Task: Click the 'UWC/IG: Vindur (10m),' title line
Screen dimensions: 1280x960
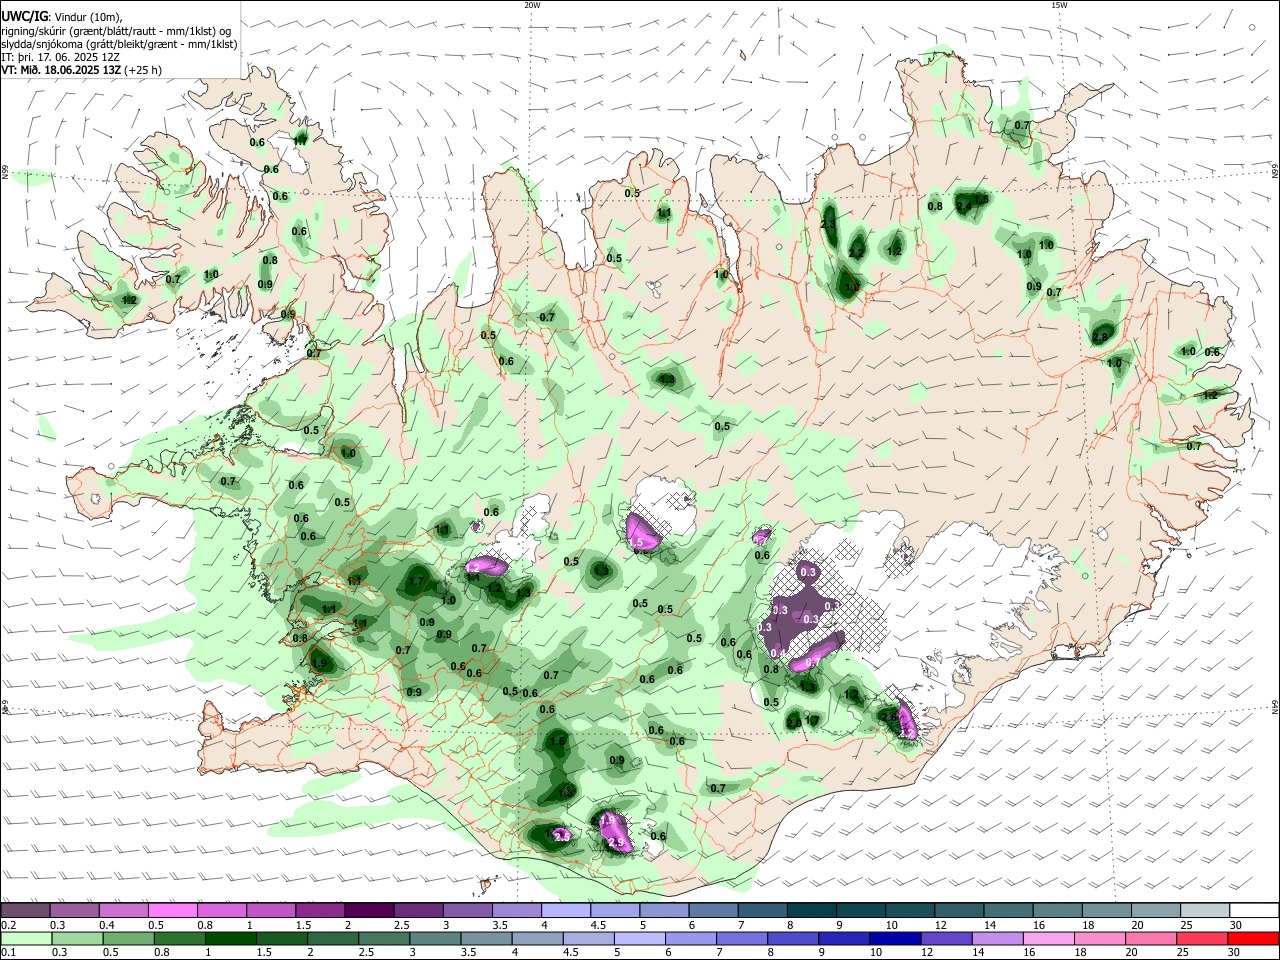Action: (x=62, y=17)
